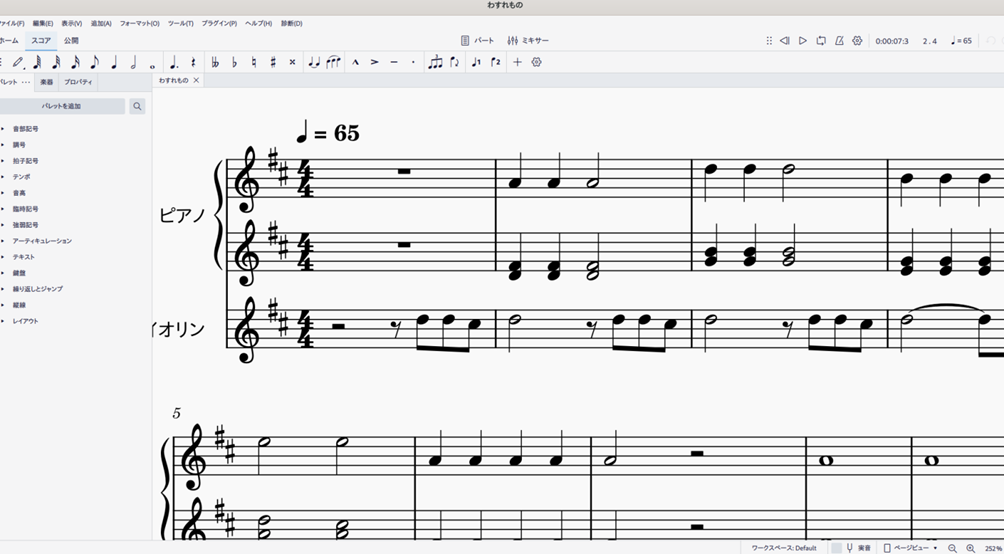Open the ミキサー (Mixer) button
The height and width of the screenshot is (554, 1004).
(x=528, y=41)
